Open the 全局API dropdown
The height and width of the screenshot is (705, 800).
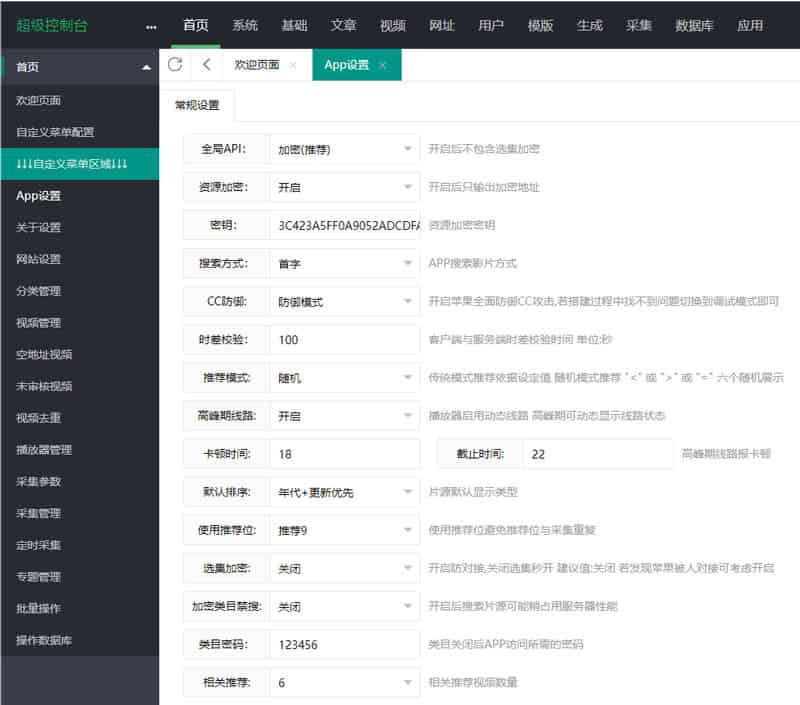[344, 149]
